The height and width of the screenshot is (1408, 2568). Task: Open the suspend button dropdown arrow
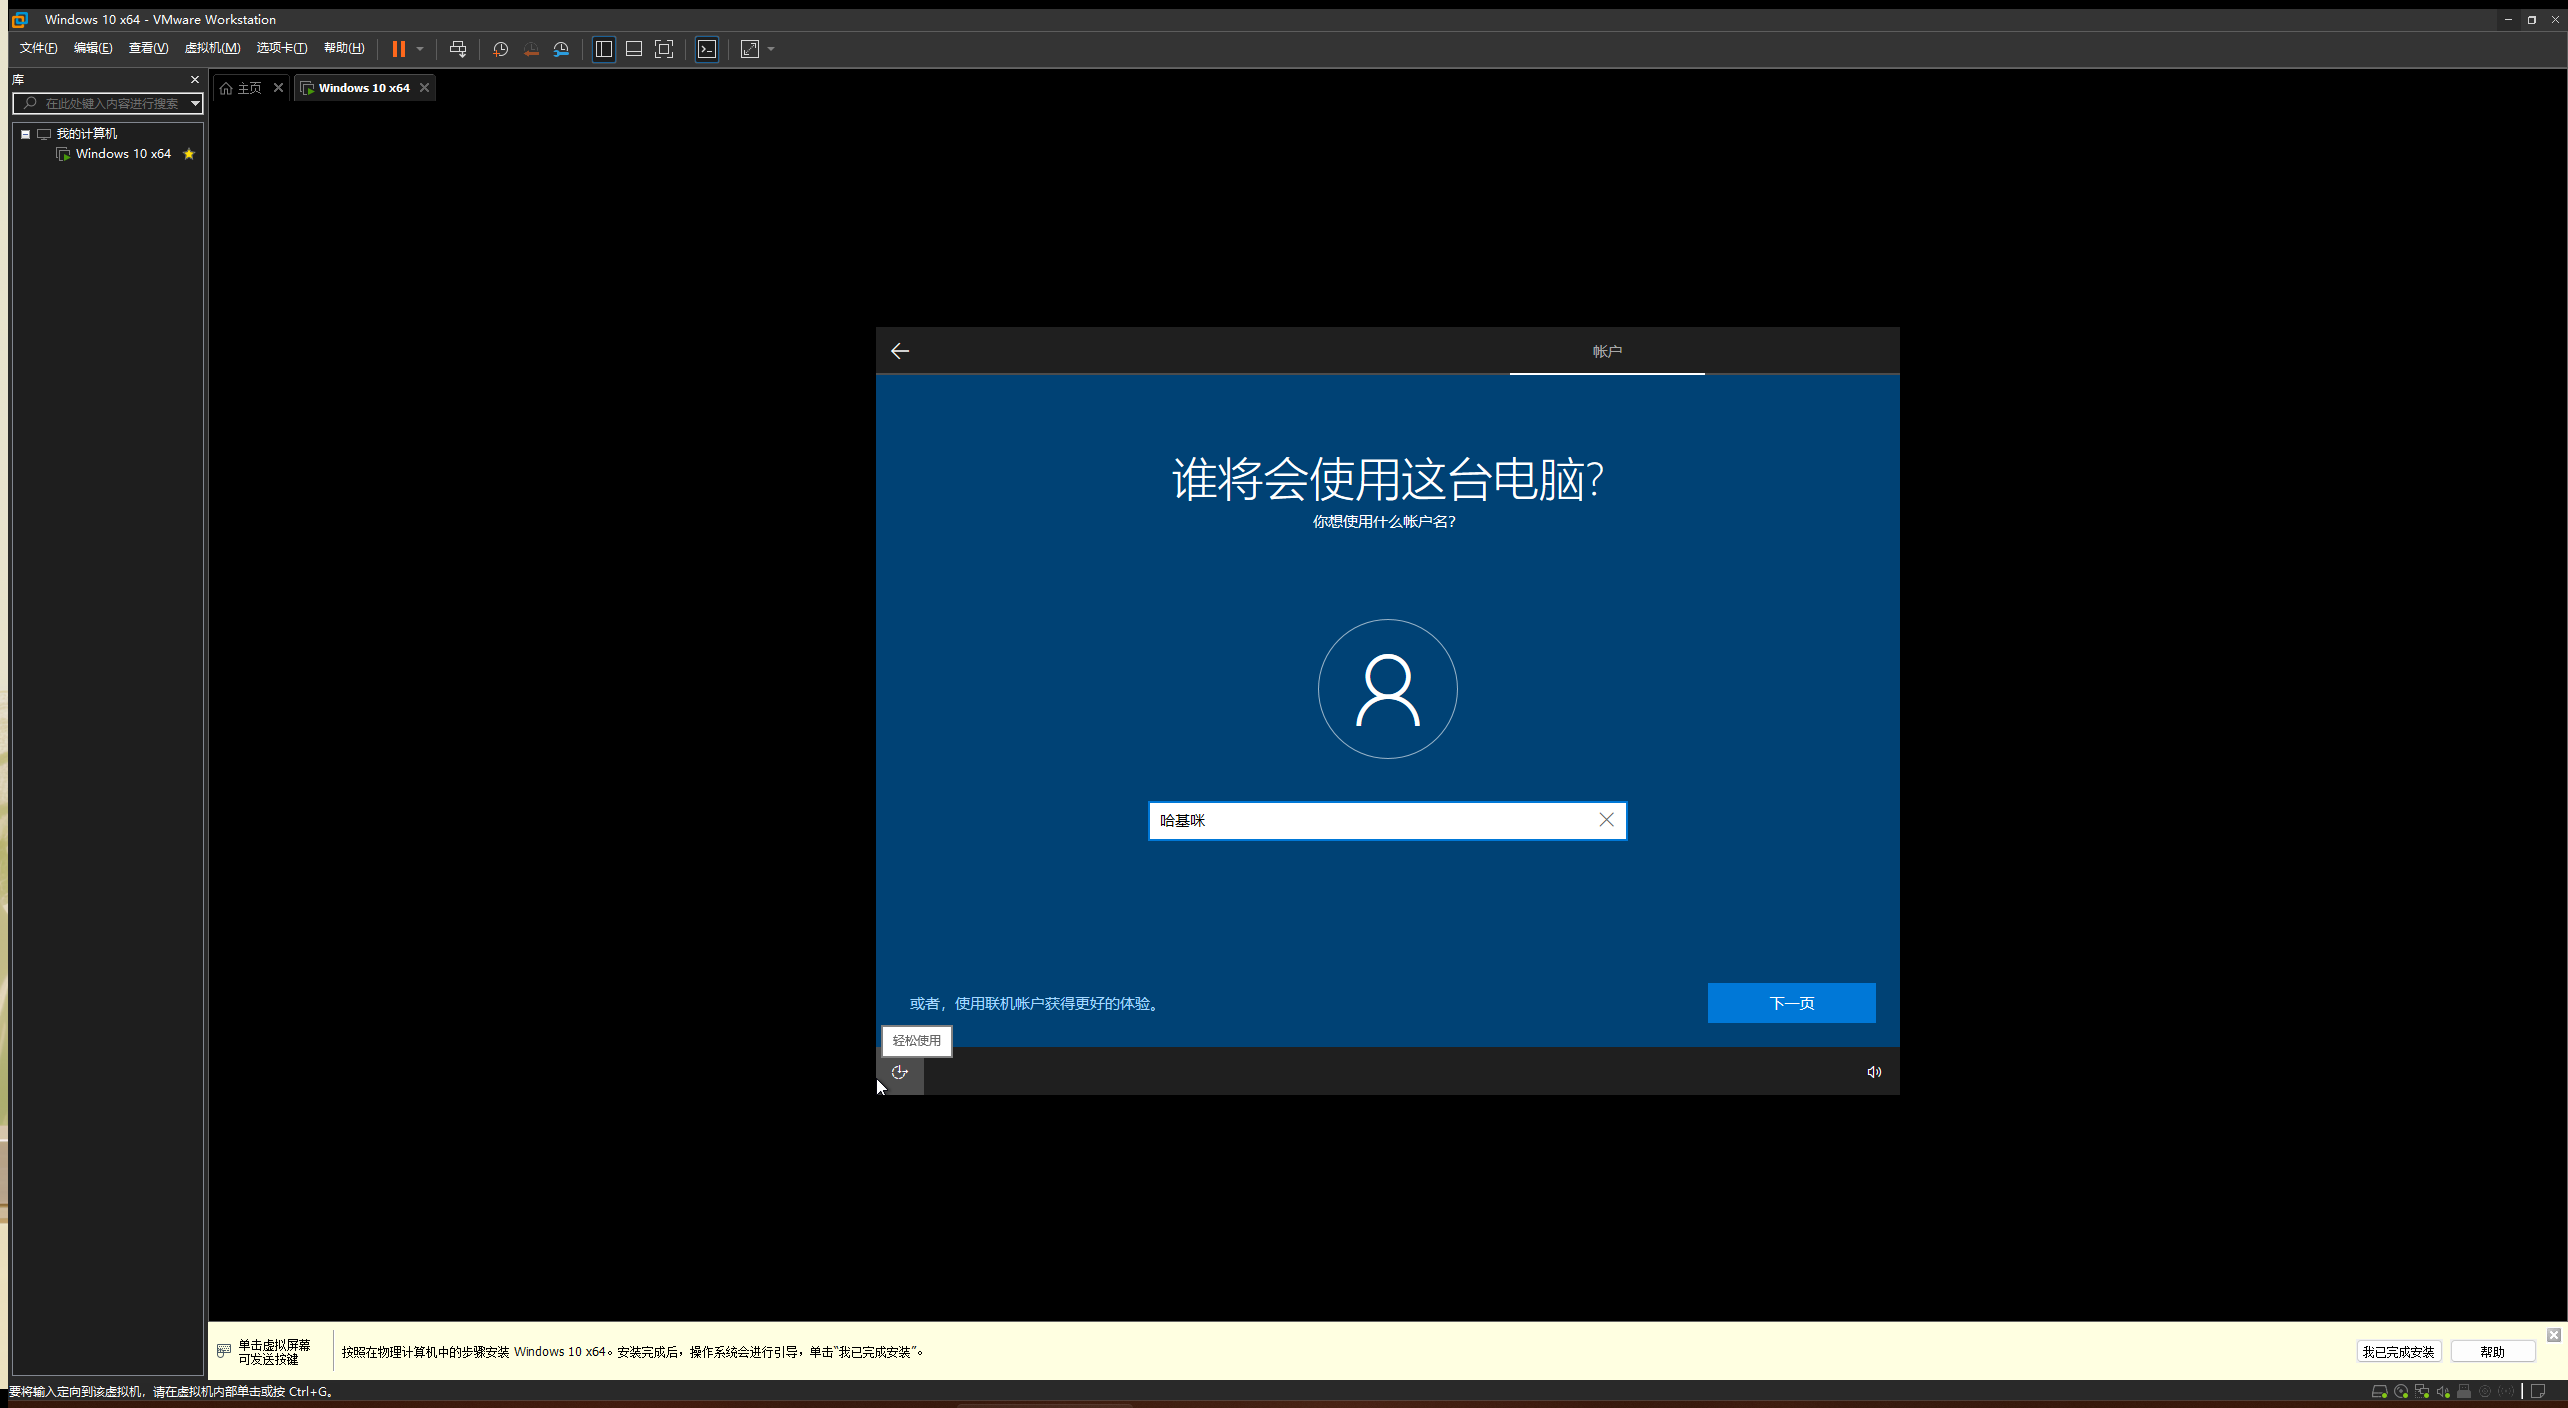pos(420,48)
